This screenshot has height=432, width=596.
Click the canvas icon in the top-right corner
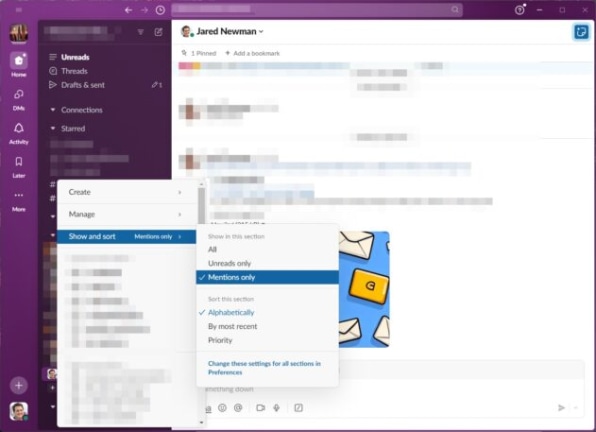tap(581, 32)
